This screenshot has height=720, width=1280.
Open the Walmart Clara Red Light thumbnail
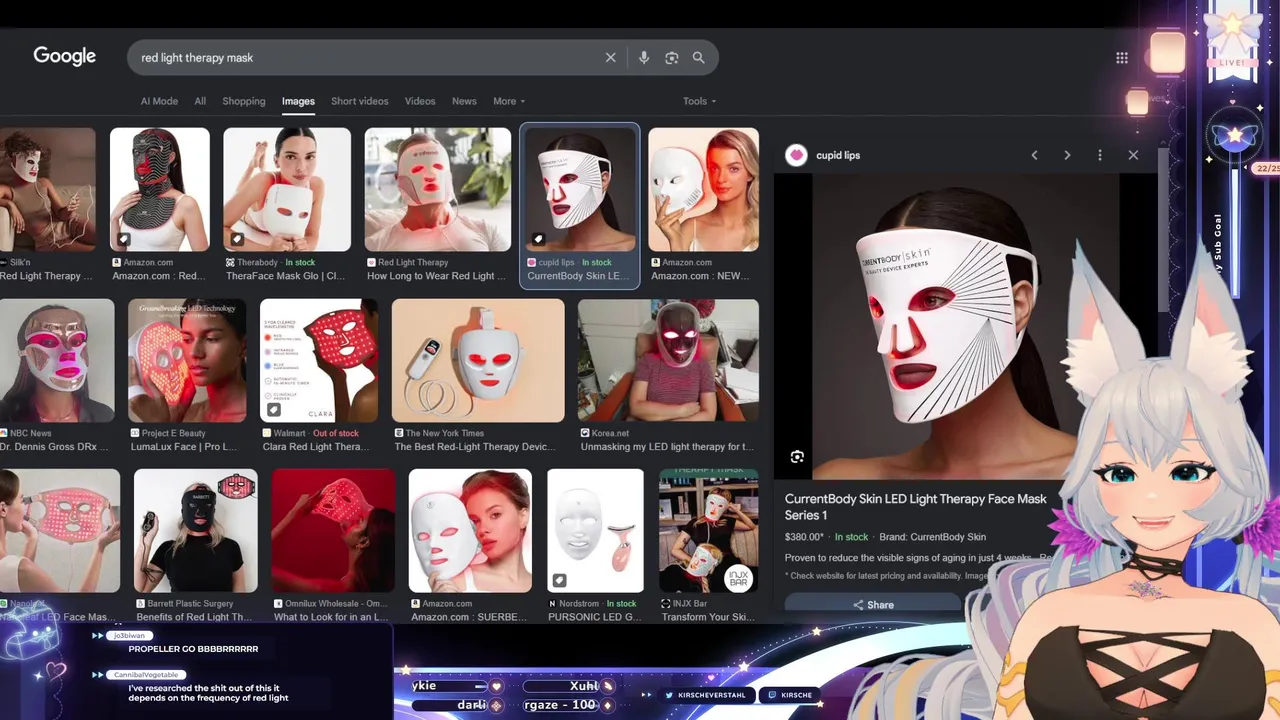pos(319,360)
